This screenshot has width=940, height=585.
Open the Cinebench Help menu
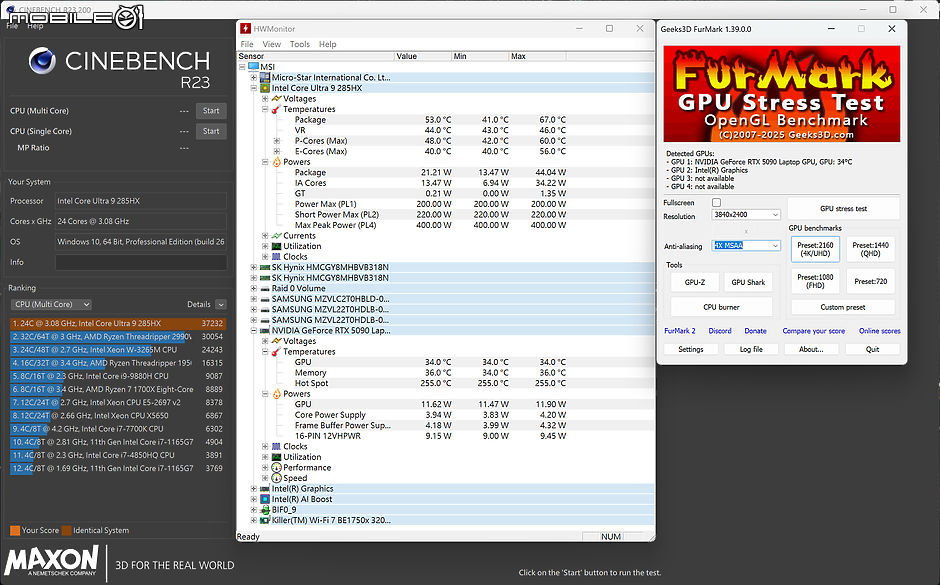pos(35,26)
